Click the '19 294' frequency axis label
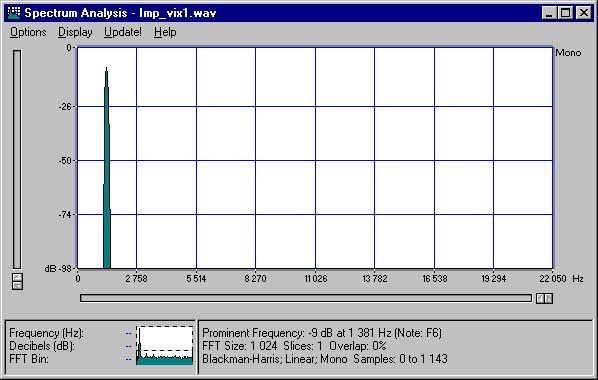598x380 pixels. pos(494,279)
